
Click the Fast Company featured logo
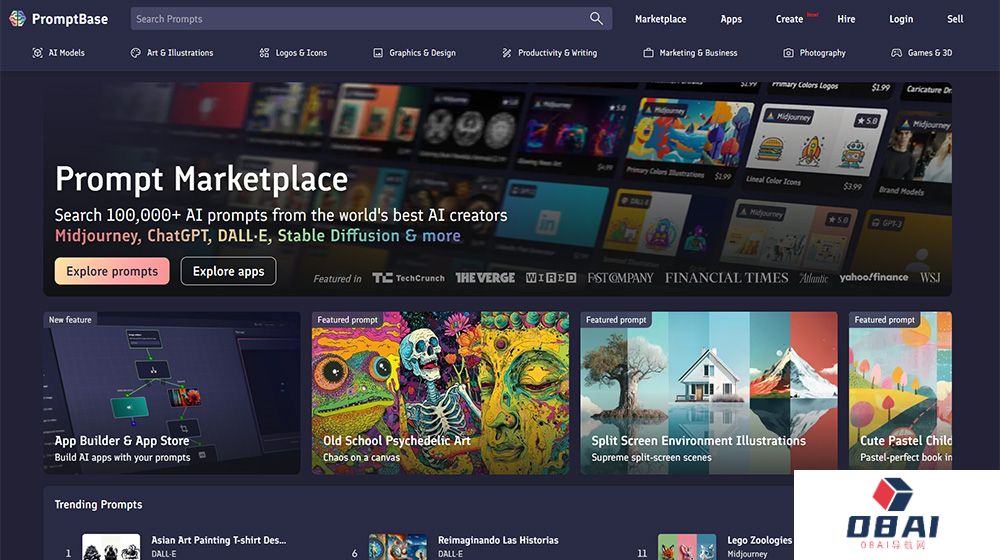pos(621,277)
